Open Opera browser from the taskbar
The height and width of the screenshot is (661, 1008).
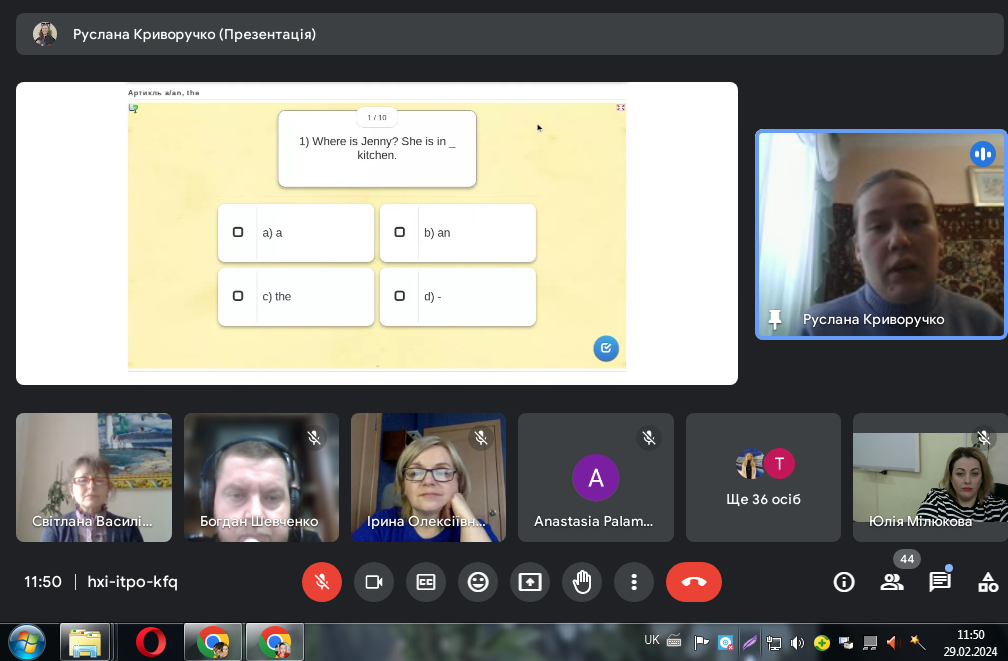click(x=151, y=641)
